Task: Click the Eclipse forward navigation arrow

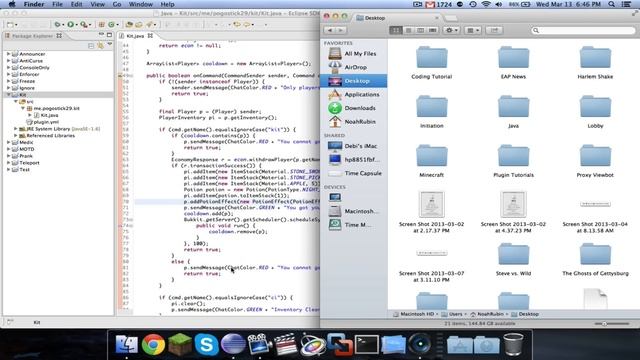Action: [247, 24]
